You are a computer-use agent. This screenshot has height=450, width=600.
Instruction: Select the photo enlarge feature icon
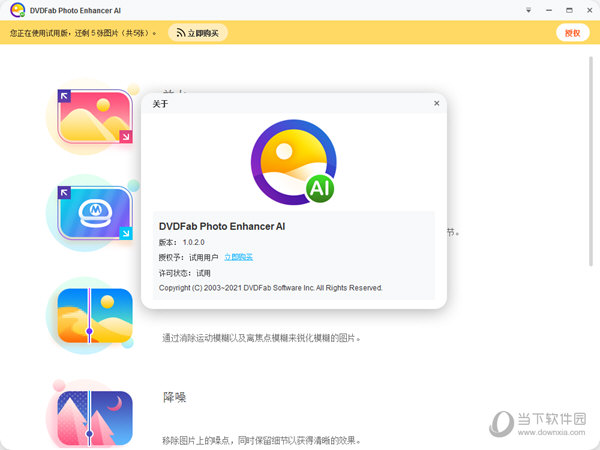[95, 116]
